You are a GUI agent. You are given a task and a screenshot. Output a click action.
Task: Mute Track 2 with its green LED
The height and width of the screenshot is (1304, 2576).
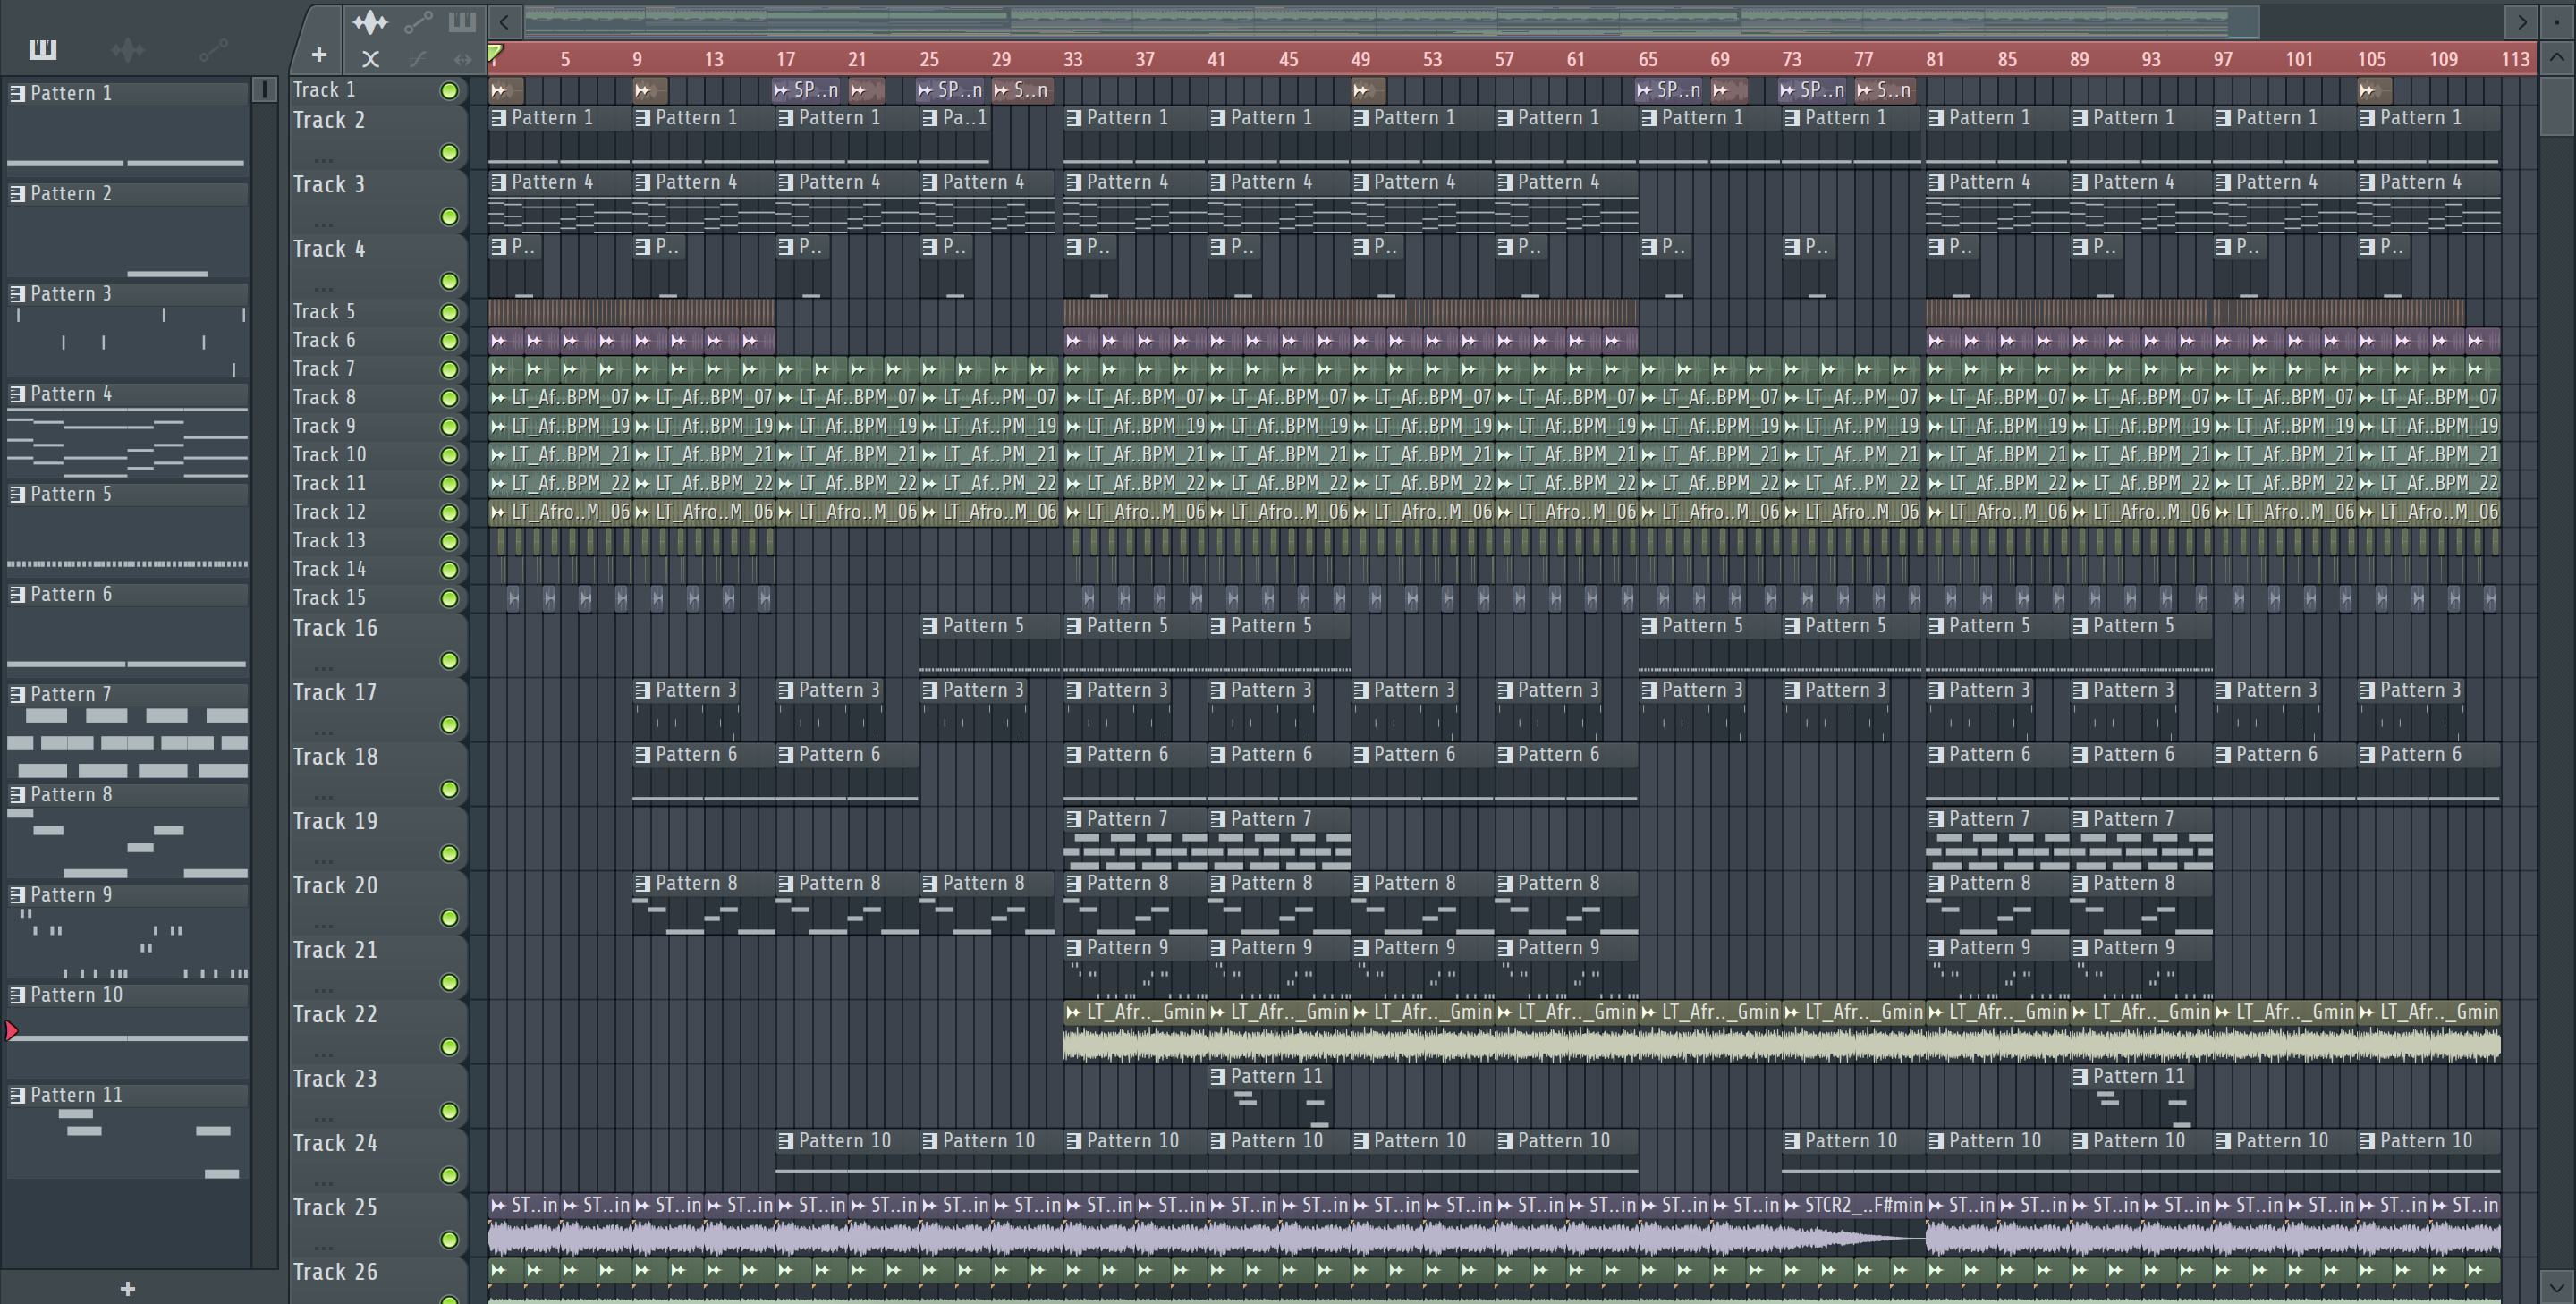coord(449,153)
